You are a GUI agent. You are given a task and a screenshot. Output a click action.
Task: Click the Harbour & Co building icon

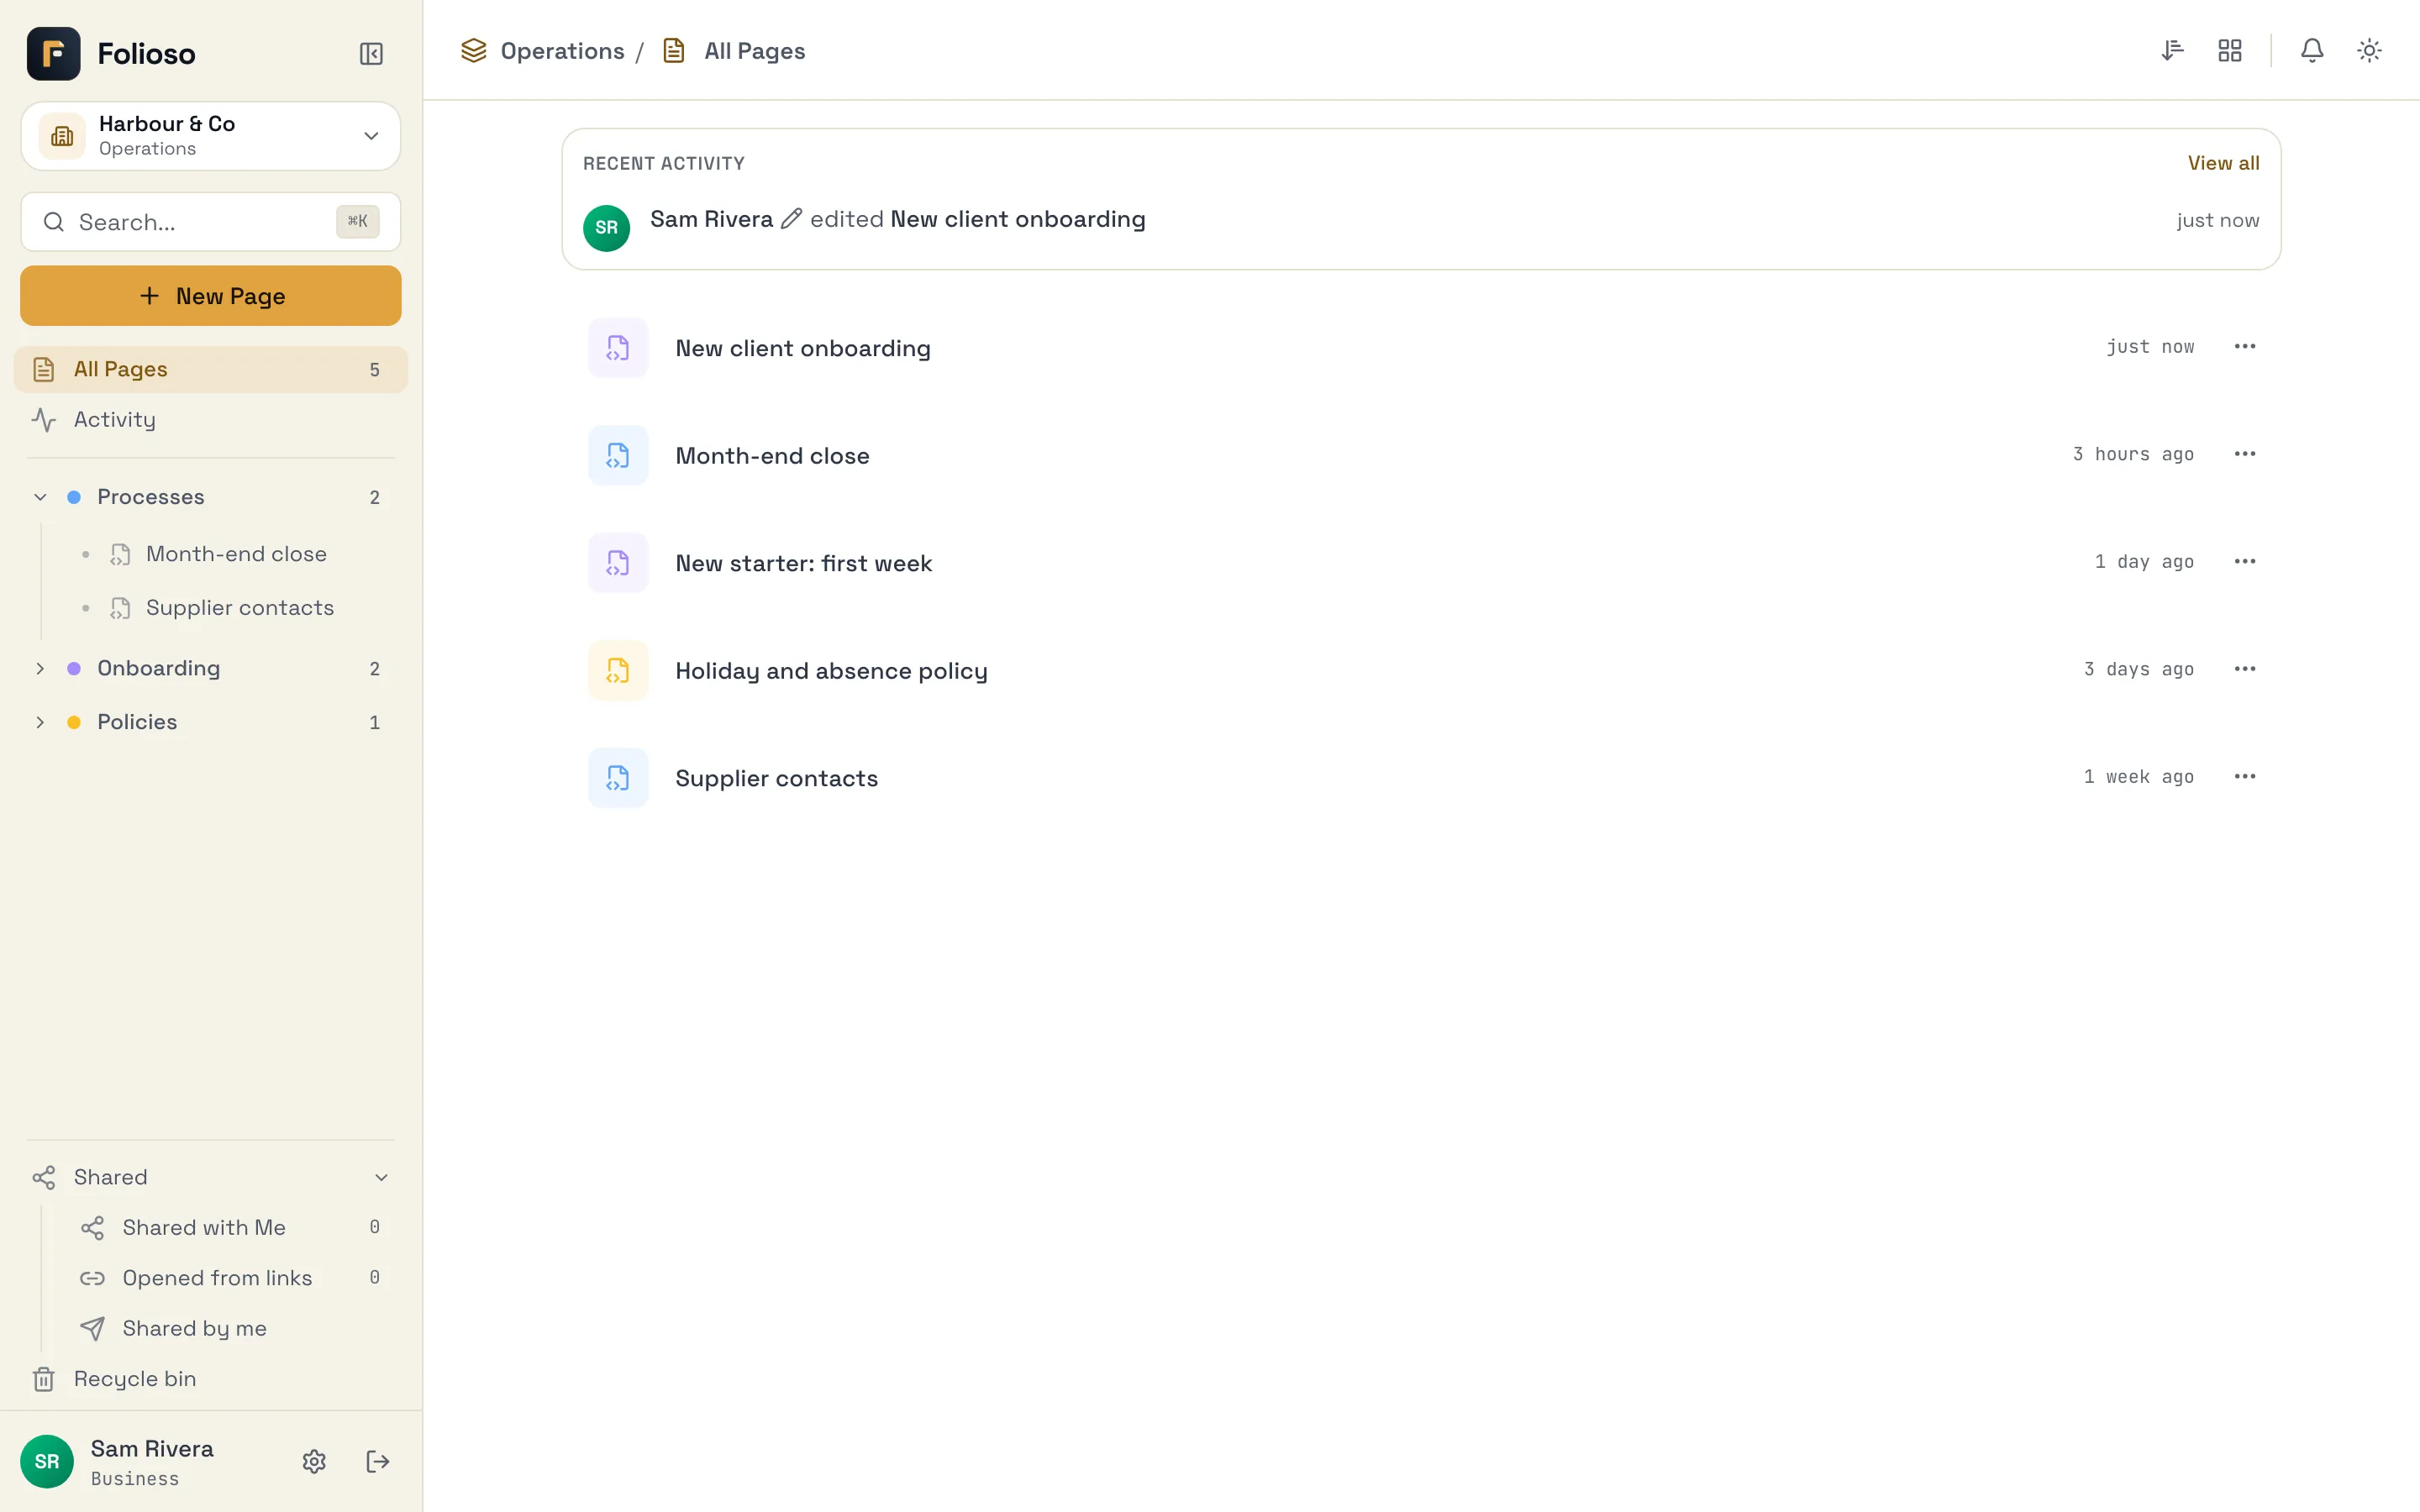point(62,136)
